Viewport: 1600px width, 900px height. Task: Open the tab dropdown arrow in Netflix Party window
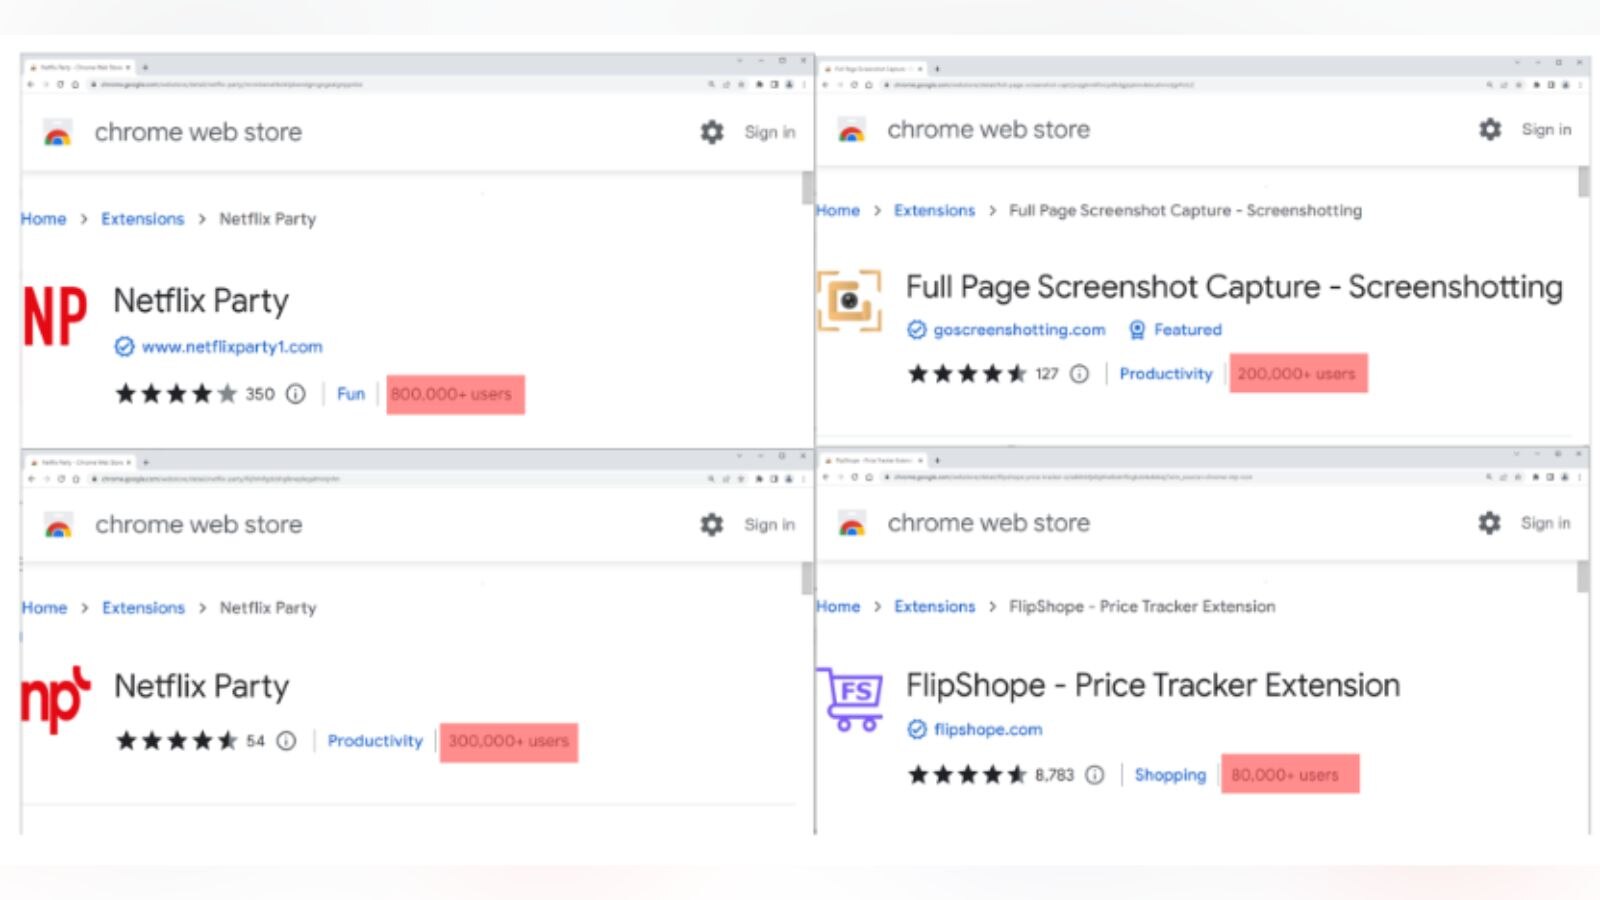[128, 66]
